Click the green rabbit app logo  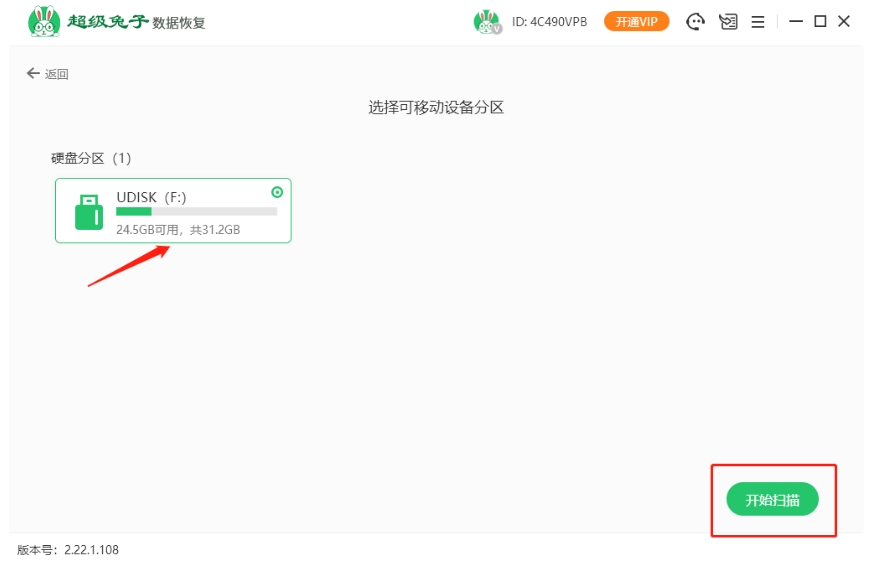tap(43, 21)
